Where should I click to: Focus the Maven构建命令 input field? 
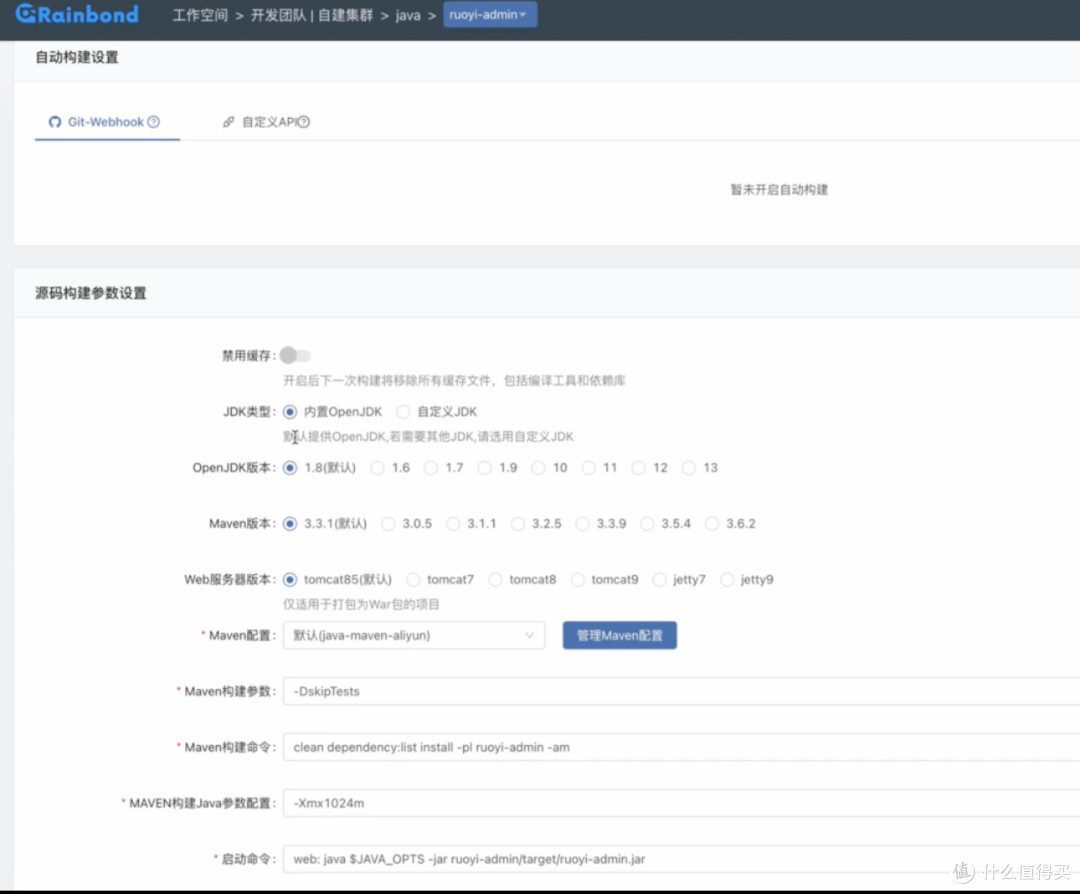click(x=681, y=747)
